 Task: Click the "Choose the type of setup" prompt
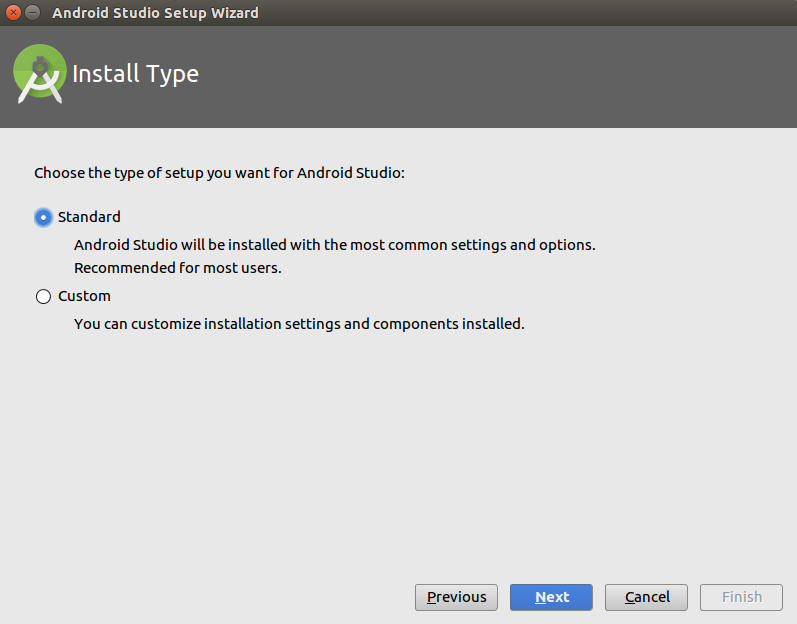click(x=219, y=173)
